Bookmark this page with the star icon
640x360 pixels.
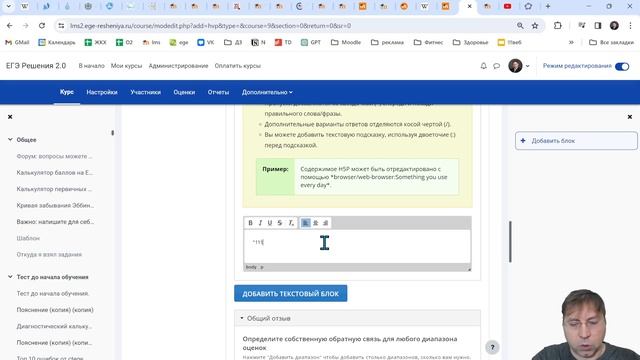tap(535, 26)
